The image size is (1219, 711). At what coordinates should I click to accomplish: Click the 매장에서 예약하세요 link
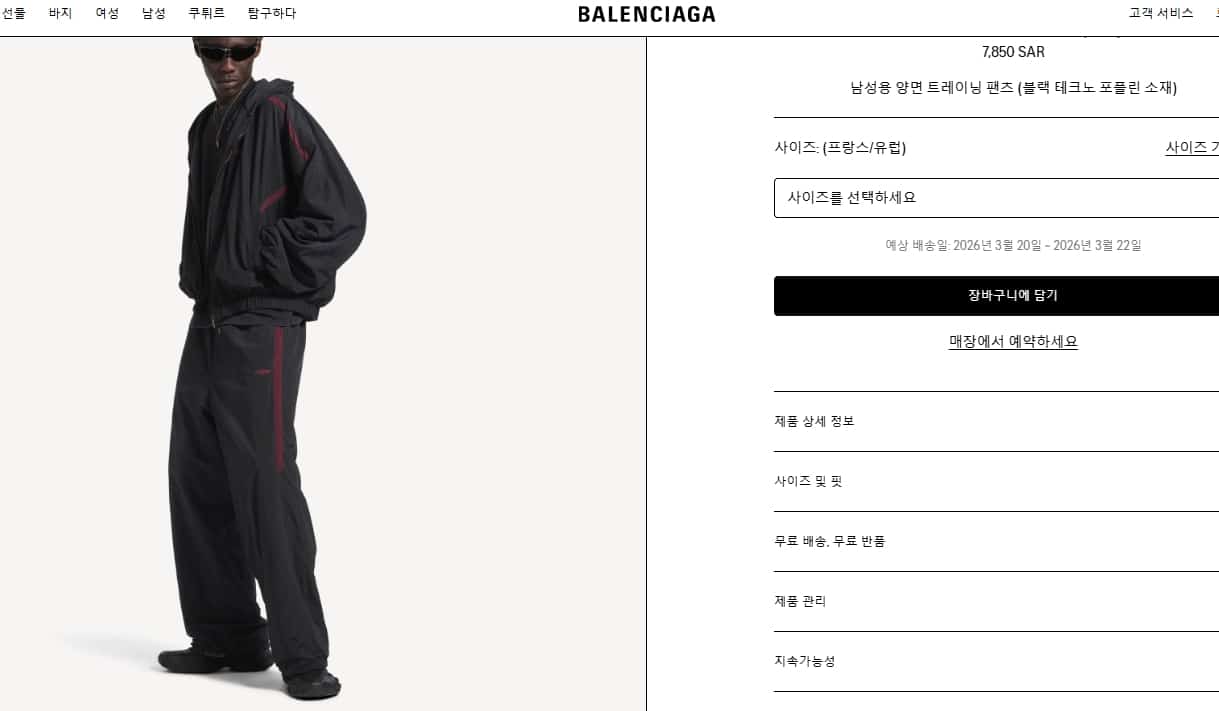(x=1013, y=341)
